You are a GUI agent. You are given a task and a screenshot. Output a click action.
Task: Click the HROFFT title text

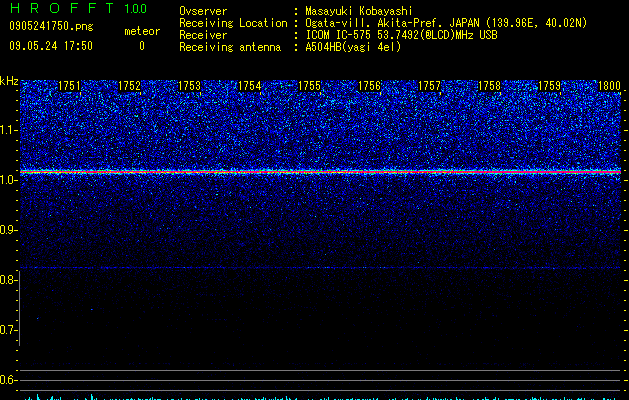coord(62,8)
